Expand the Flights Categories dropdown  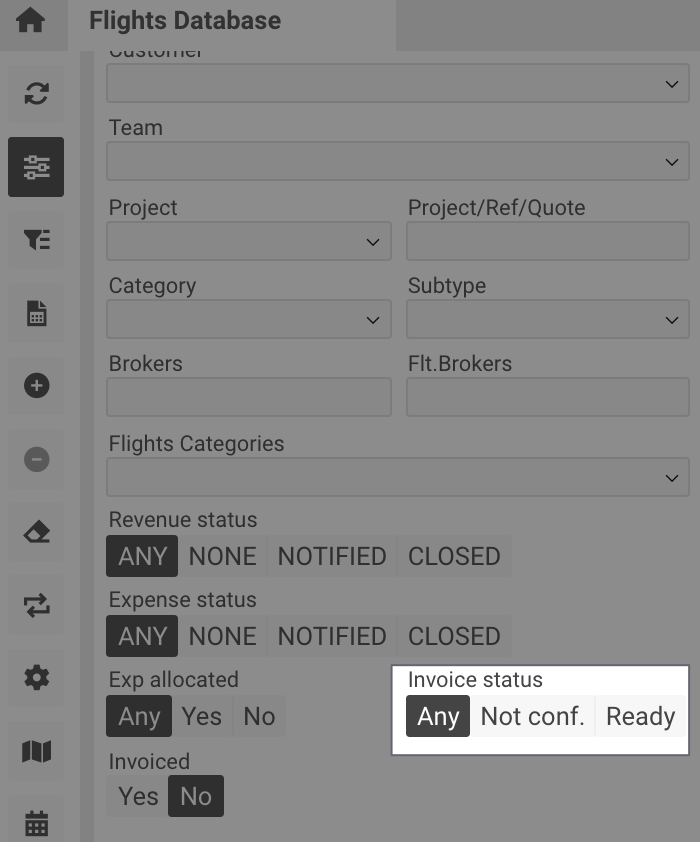pyautogui.click(x=397, y=476)
